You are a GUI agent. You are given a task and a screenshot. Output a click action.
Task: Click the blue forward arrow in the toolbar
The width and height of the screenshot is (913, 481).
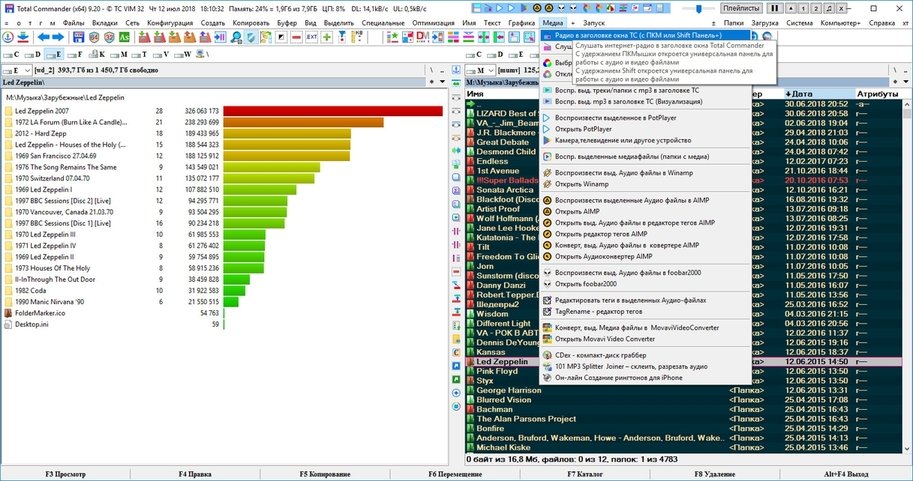[x=58, y=37]
